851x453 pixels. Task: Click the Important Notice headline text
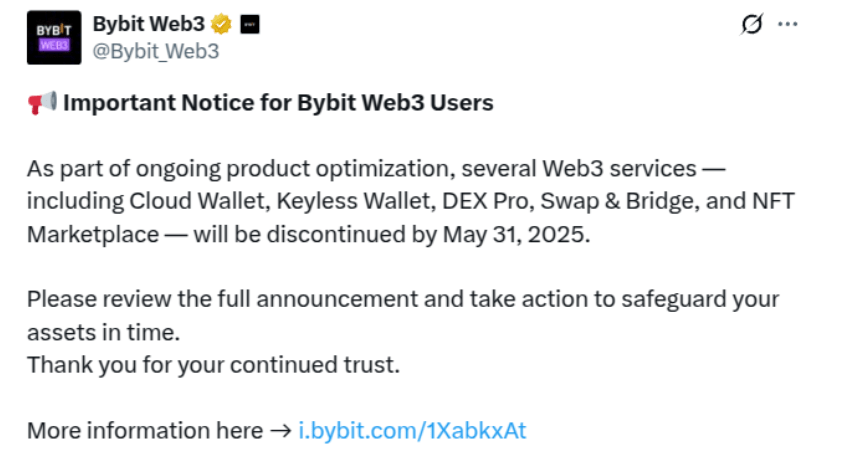click(x=278, y=103)
